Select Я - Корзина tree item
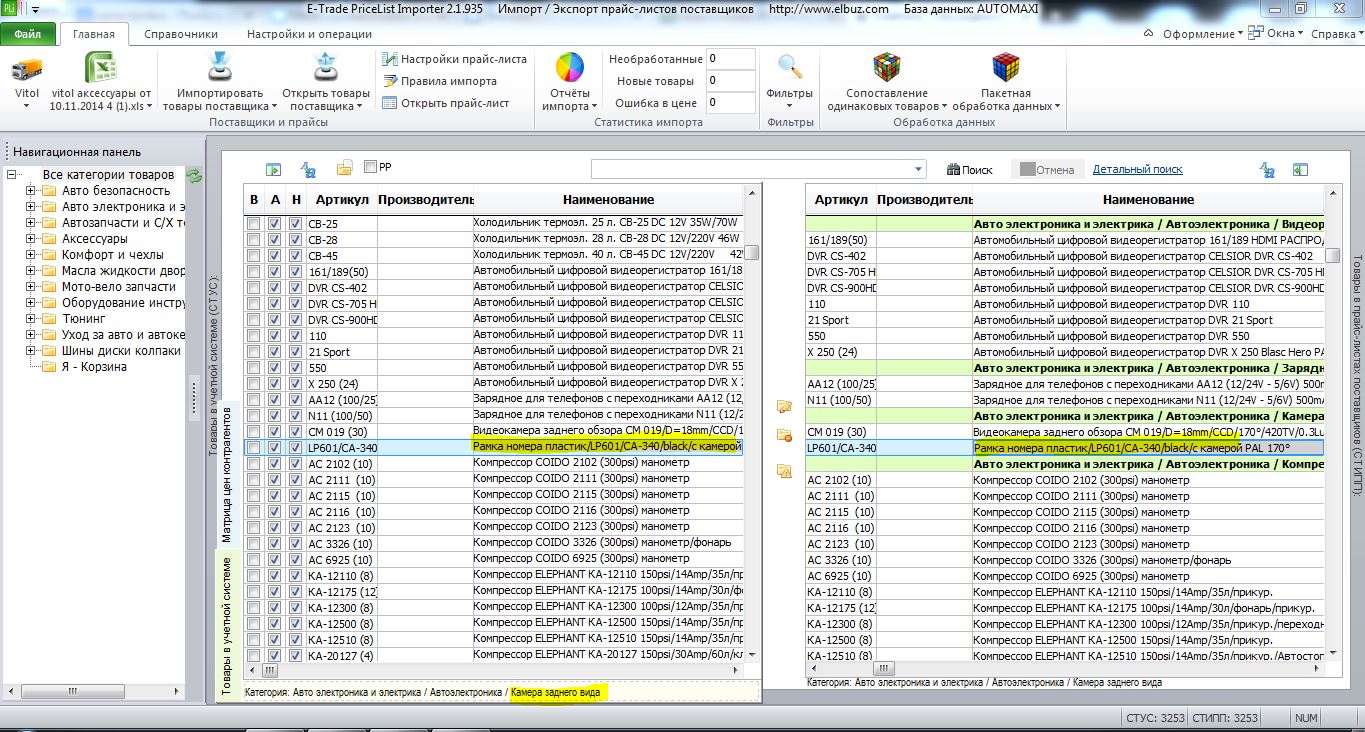The height and width of the screenshot is (732, 1365). pos(94,367)
